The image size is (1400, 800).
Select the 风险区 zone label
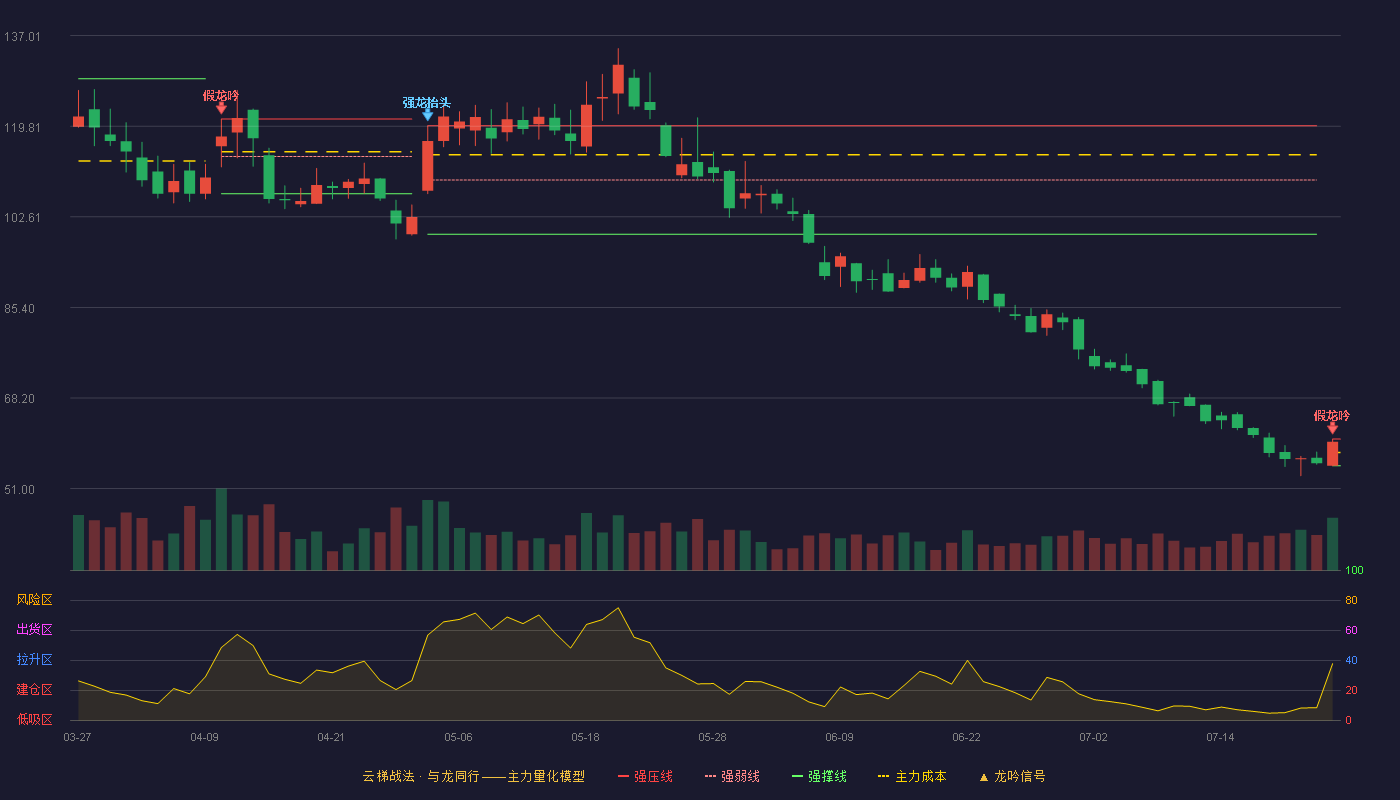click(x=34, y=600)
